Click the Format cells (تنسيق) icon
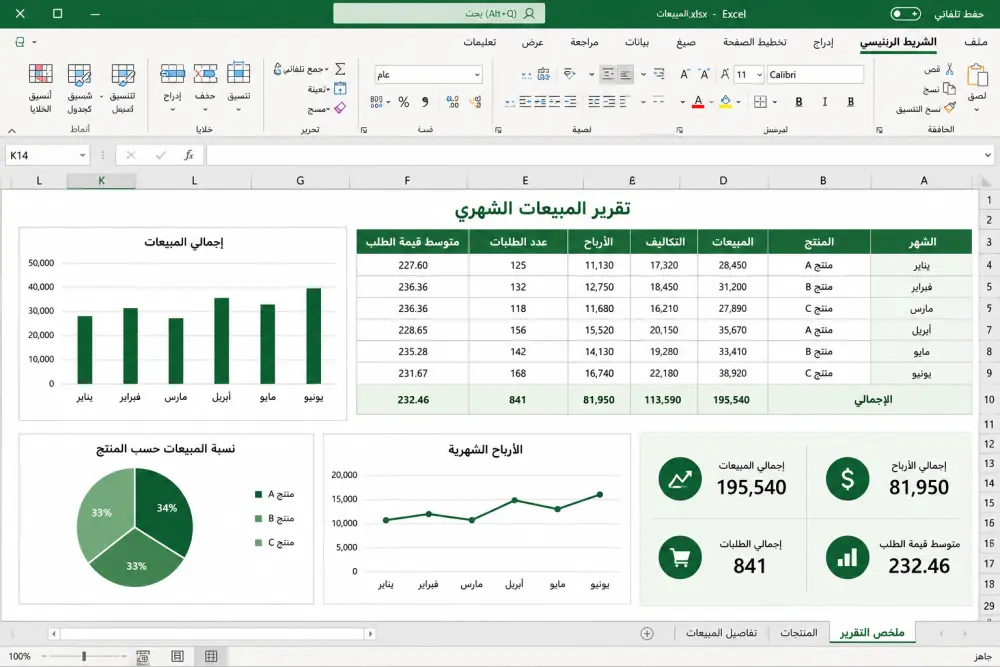 pos(239,74)
